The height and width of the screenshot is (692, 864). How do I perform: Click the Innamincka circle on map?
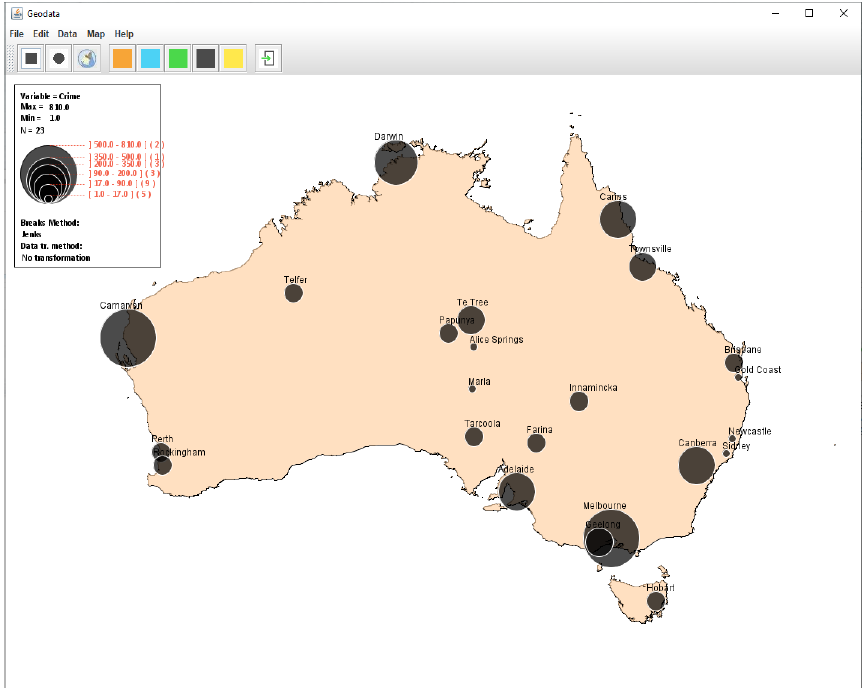(x=579, y=402)
